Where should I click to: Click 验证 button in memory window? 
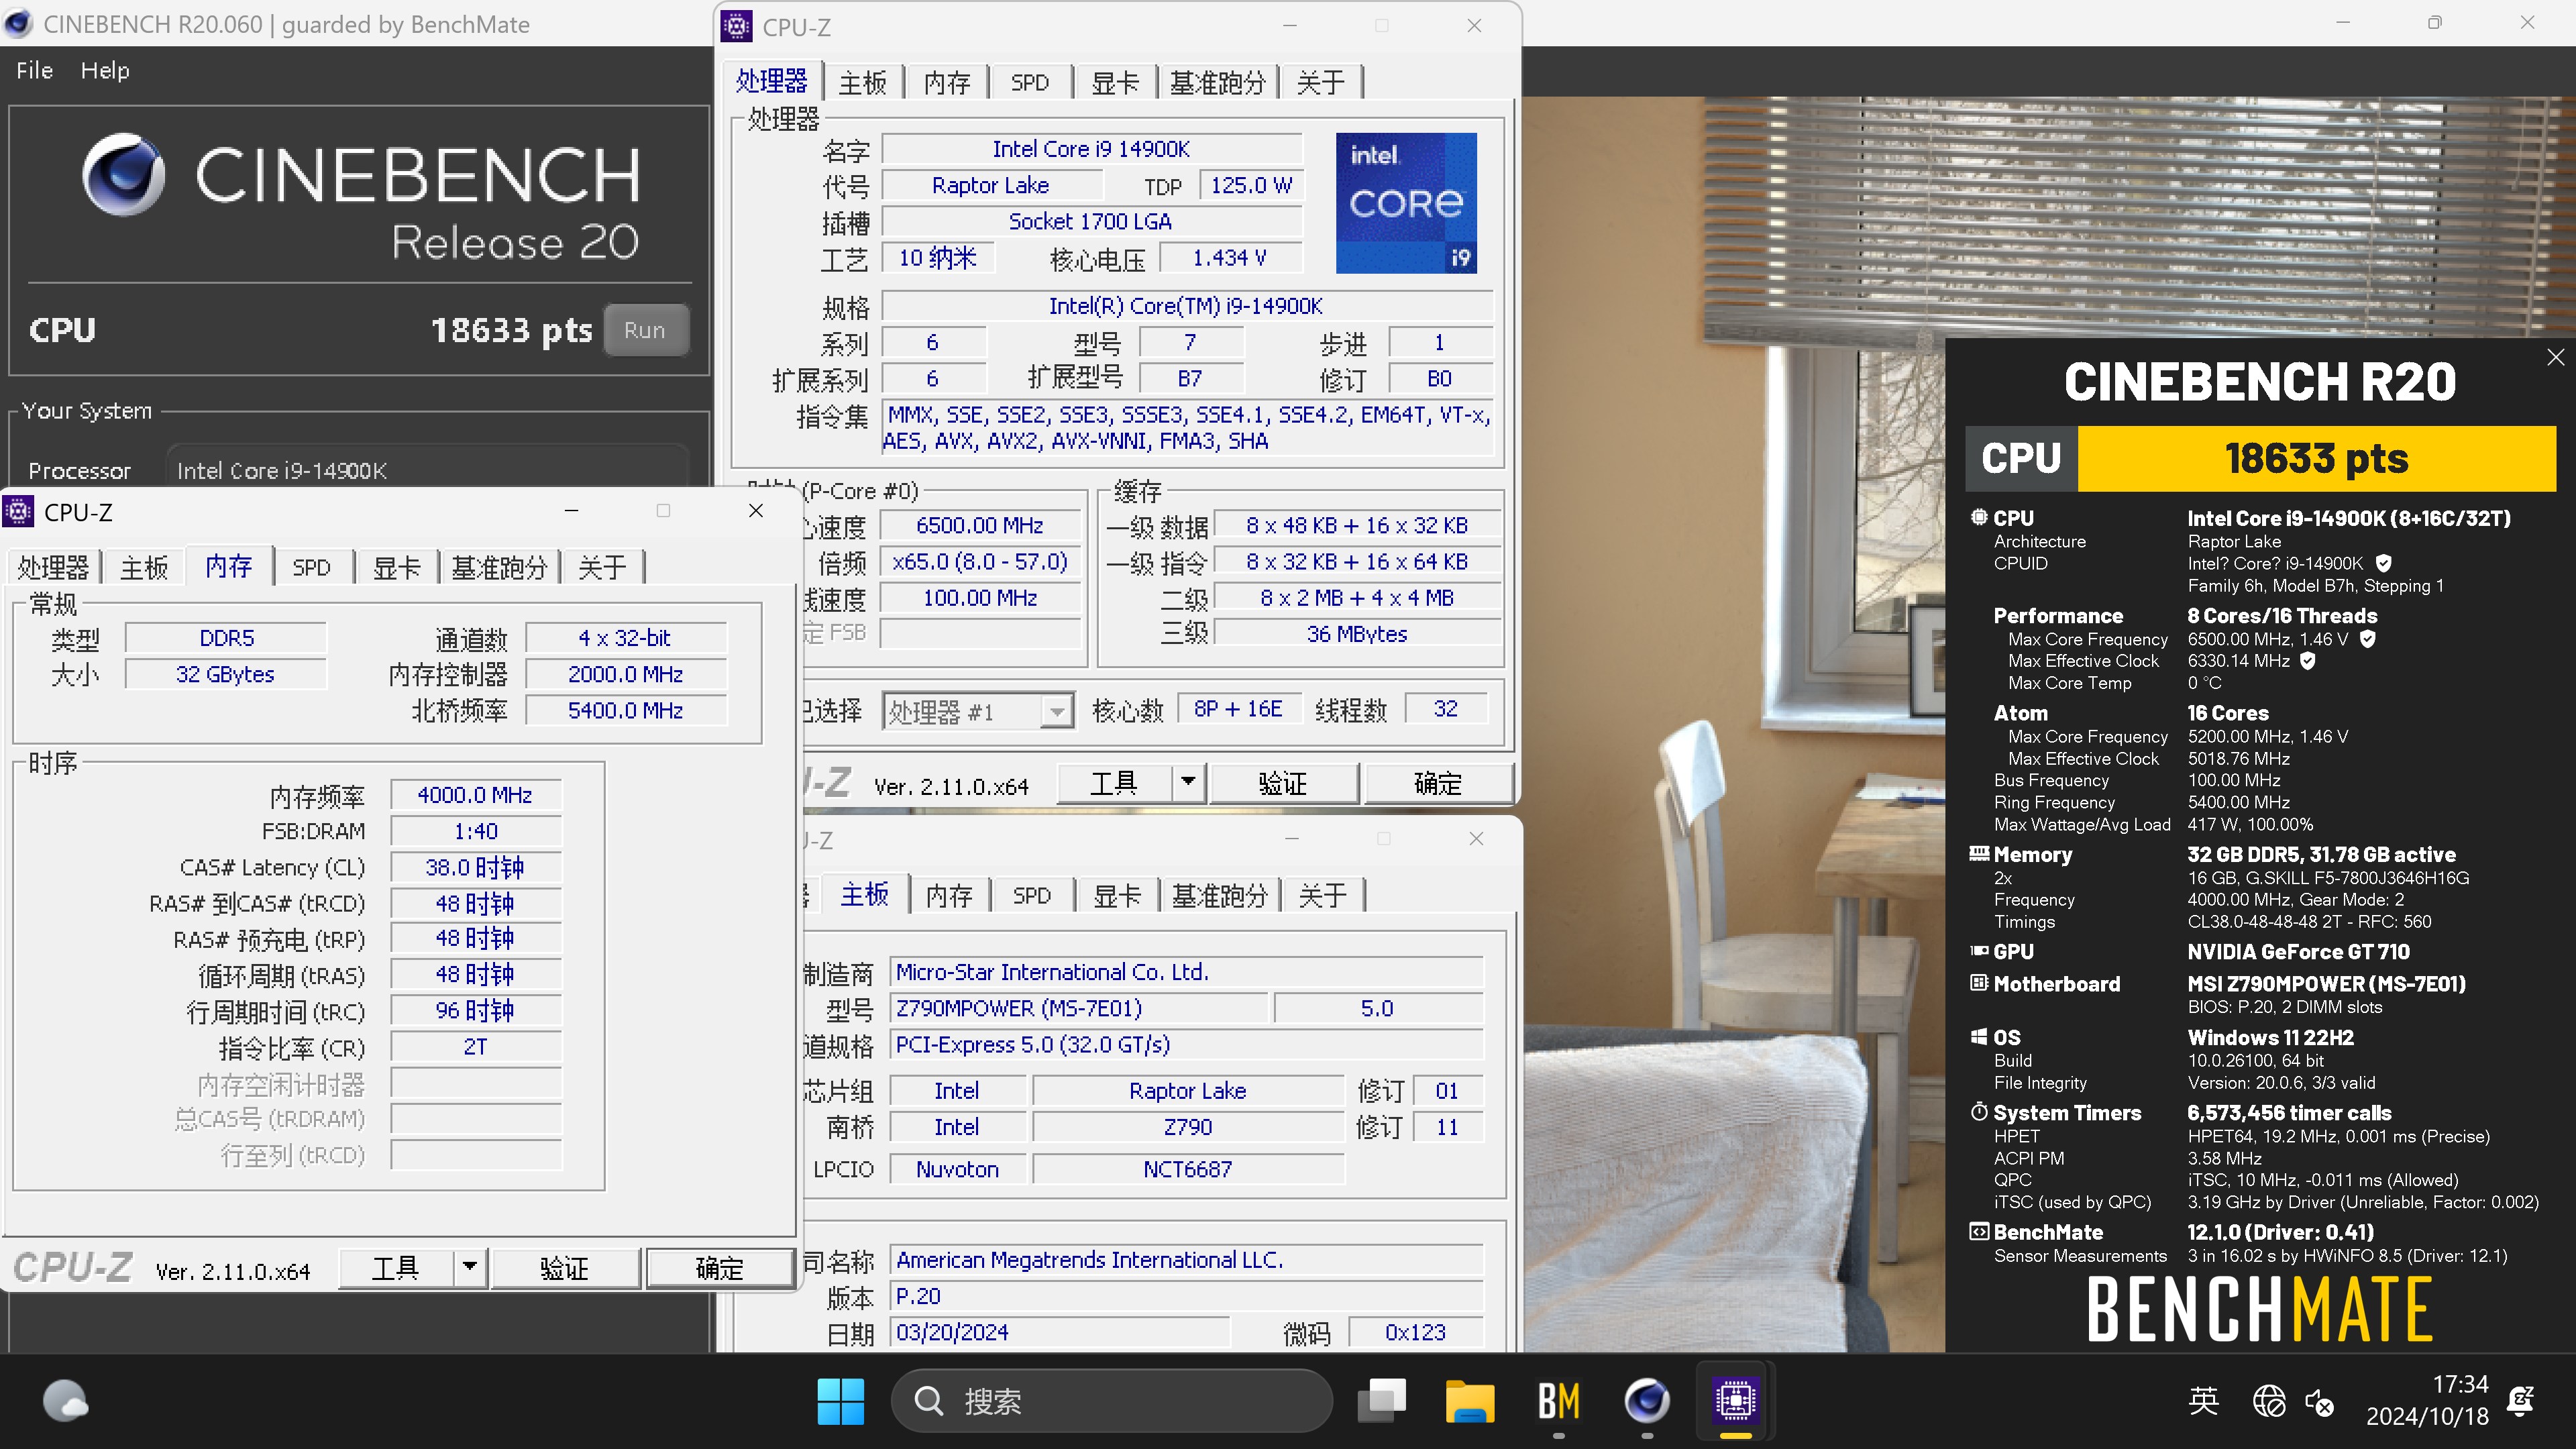tap(565, 1267)
